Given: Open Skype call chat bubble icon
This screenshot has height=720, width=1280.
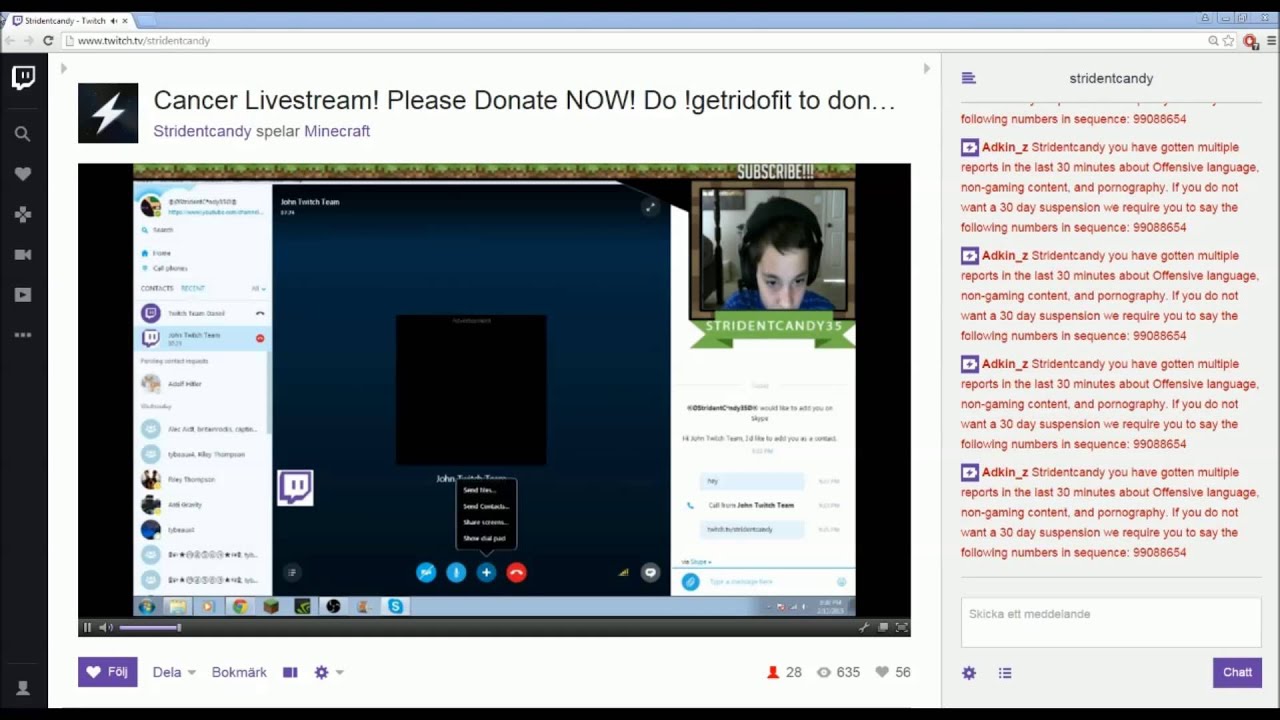Looking at the screenshot, I should 650,572.
